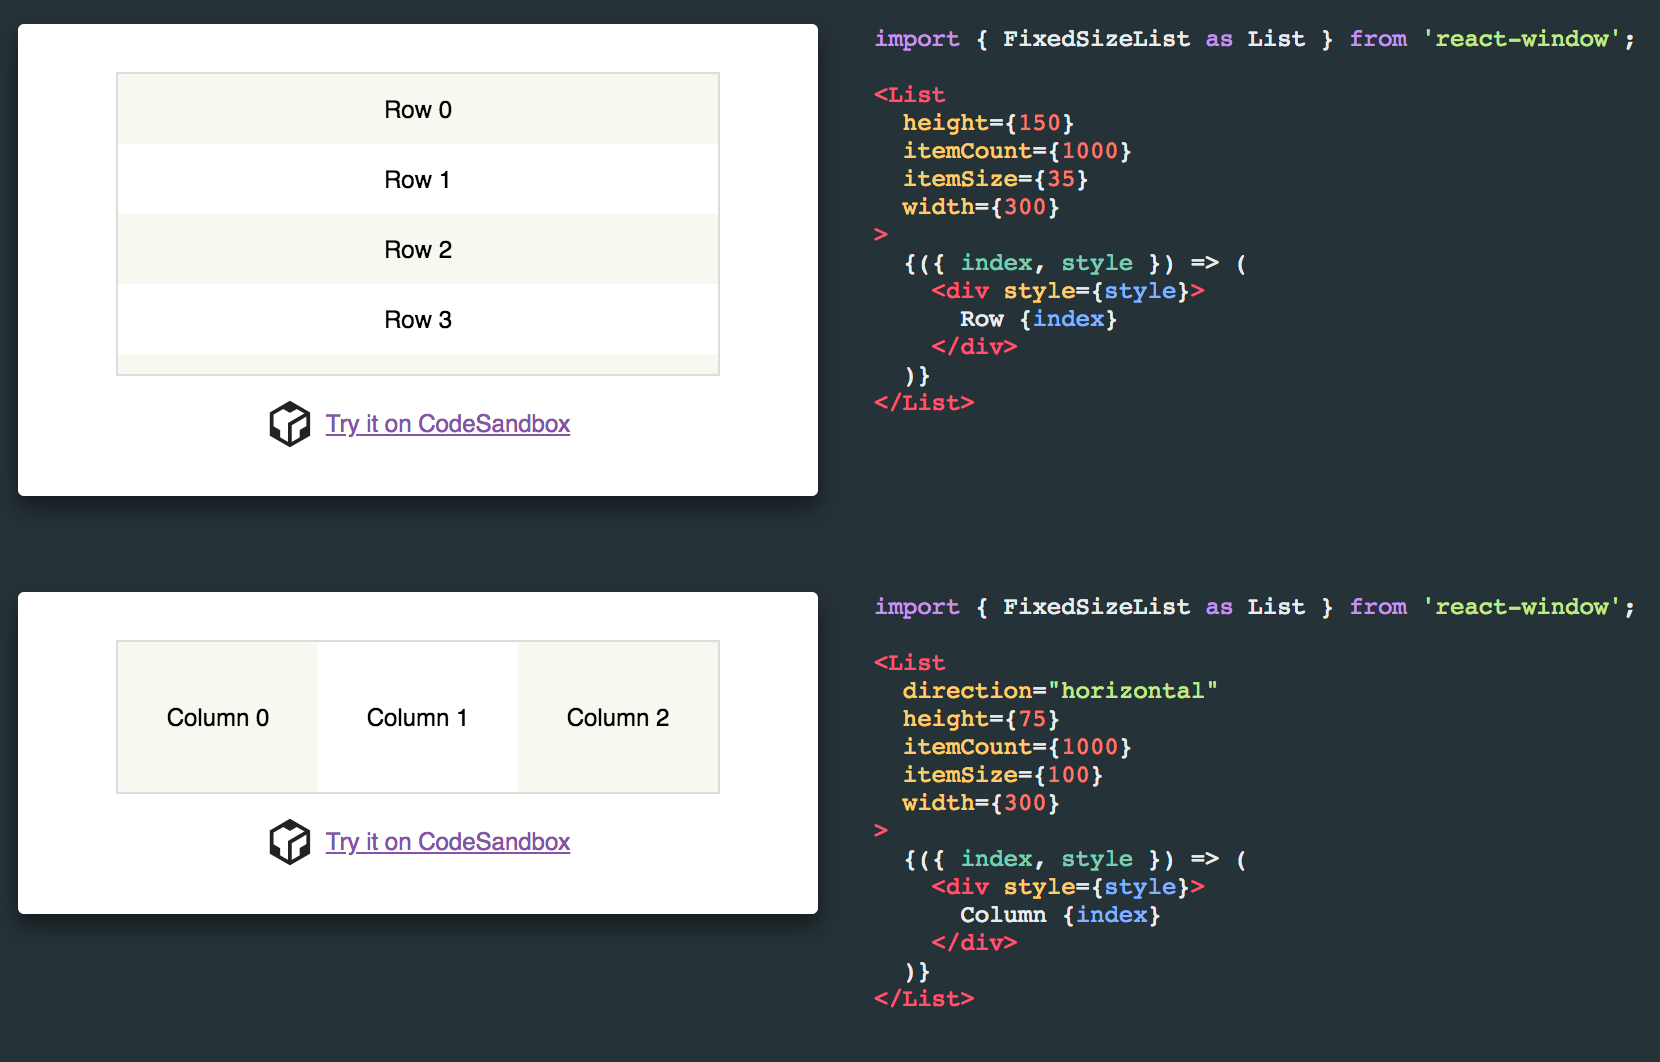Select Column 0 in the horizontal list demo

[x=216, y=717]
